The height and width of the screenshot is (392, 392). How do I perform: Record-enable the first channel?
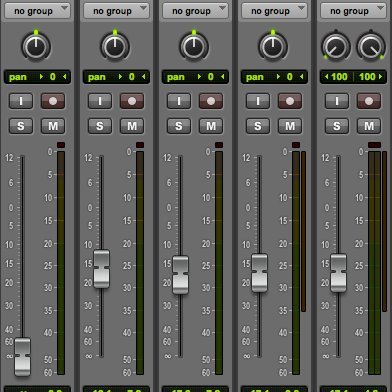pyautogui.click(x=53, y=101)
